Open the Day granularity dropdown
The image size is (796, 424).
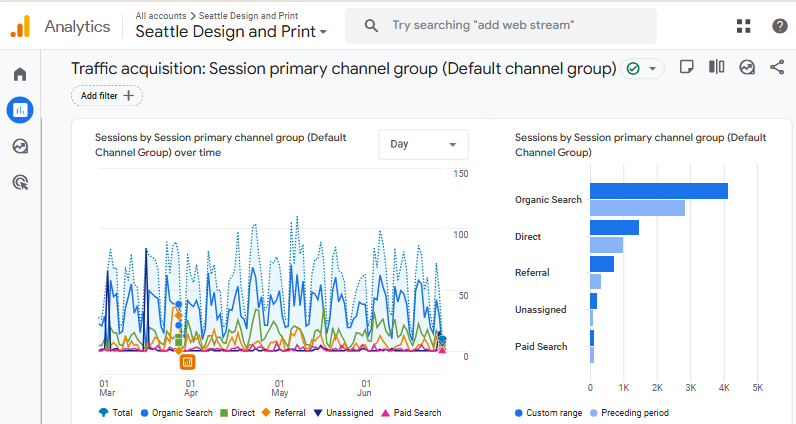[423, 144]
